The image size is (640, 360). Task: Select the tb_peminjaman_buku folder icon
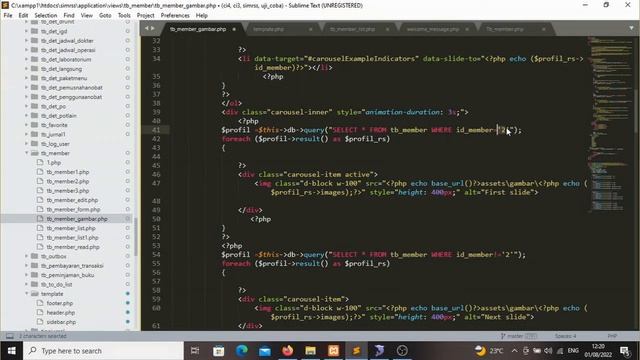click(34, 275)
